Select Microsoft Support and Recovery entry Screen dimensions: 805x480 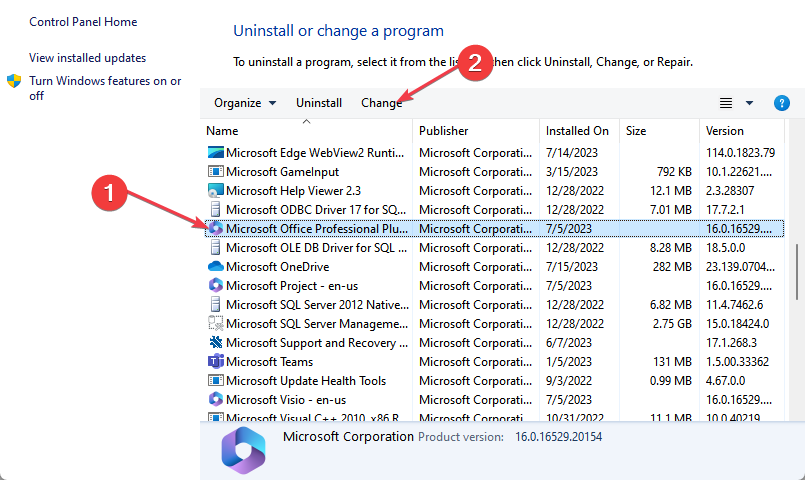pos(317,342)
